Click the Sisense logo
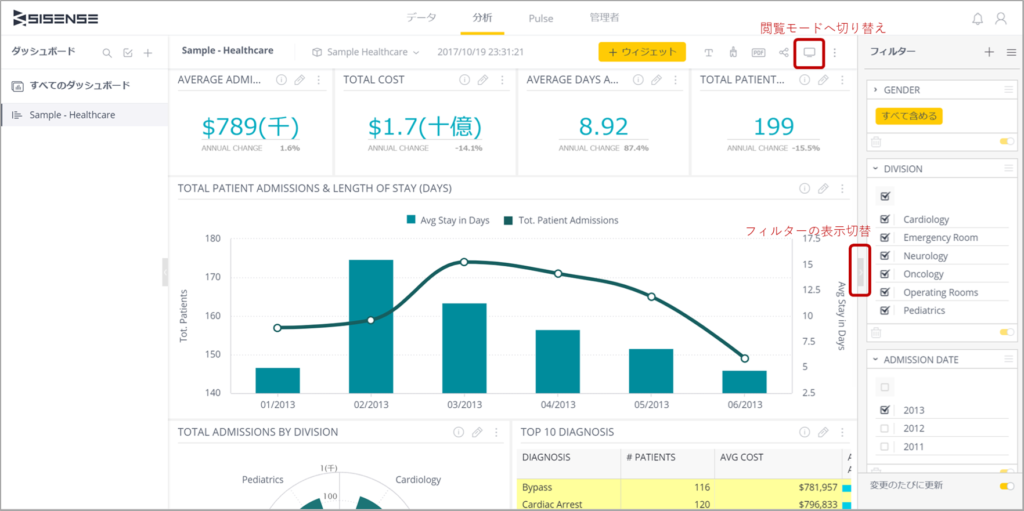This screenshot has width=1024, height=511. (56, 18)
